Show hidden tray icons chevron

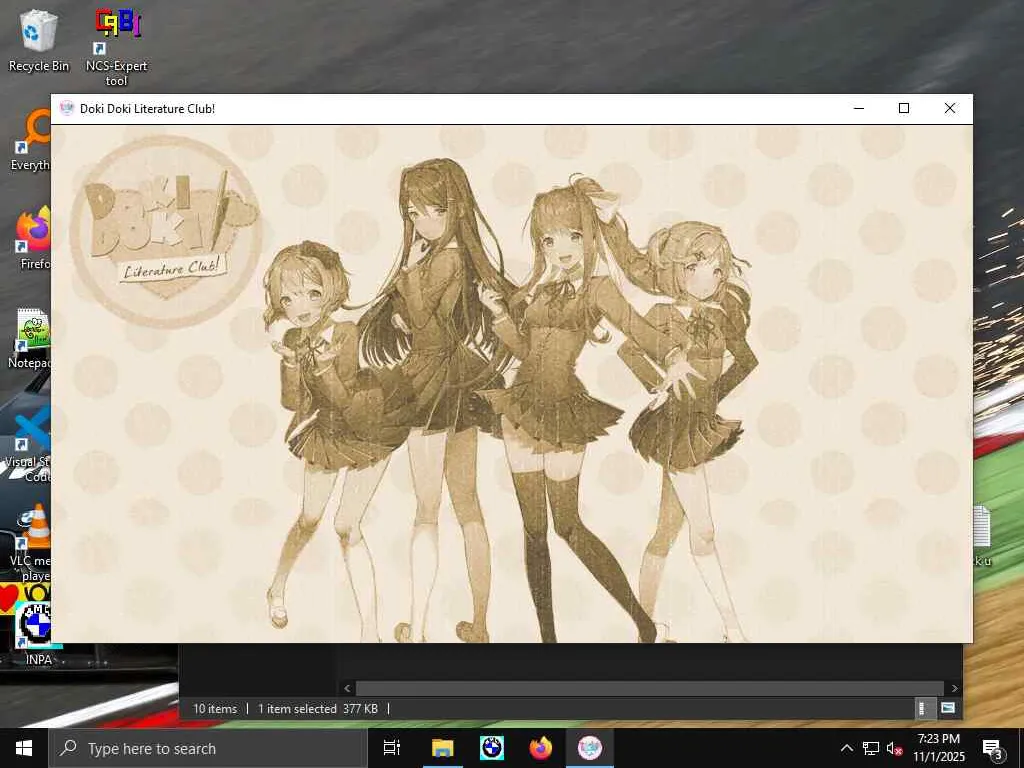pyautogui.click(x=846, y=748)
